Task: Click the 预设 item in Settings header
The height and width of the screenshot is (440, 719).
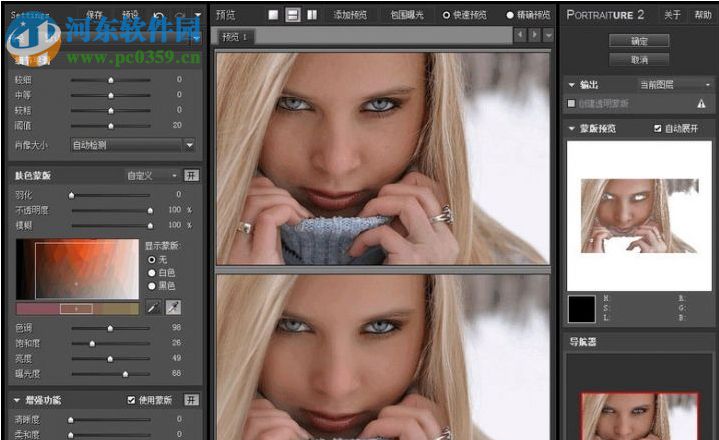Action: click(x=130, y=15)
